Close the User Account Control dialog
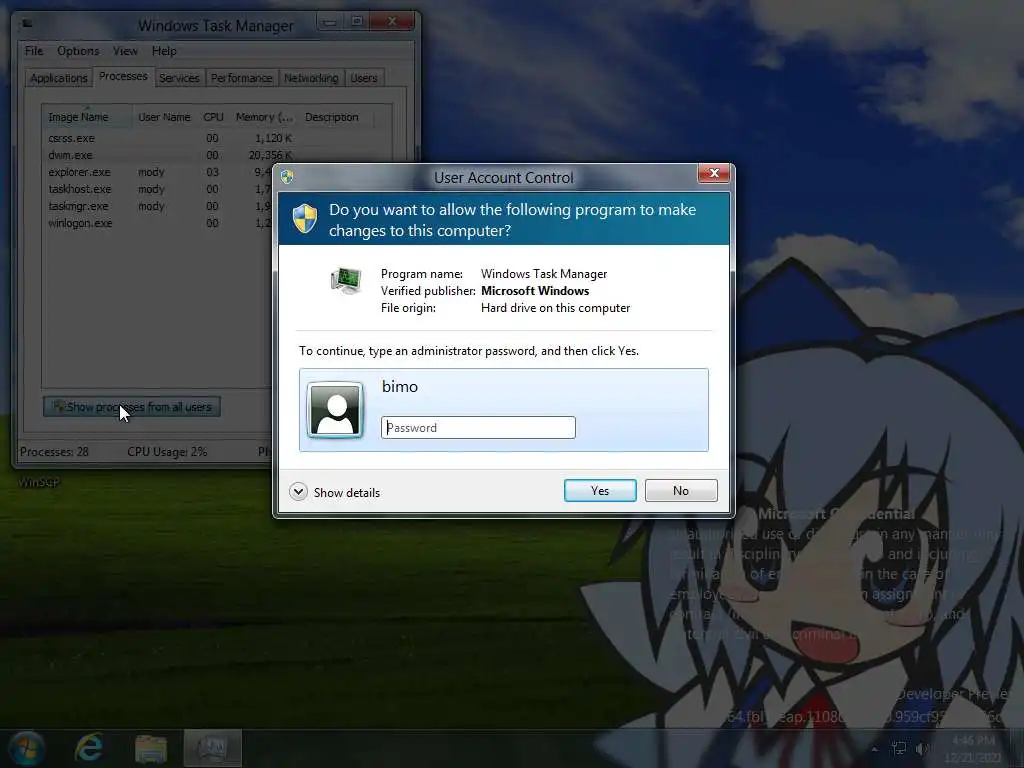 [x=713, y=173]
